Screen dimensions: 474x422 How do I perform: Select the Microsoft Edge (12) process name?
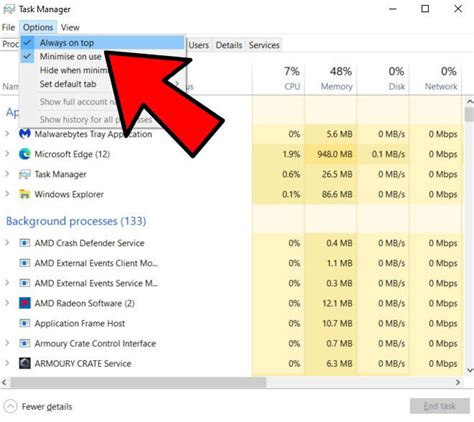click(72, 154)
